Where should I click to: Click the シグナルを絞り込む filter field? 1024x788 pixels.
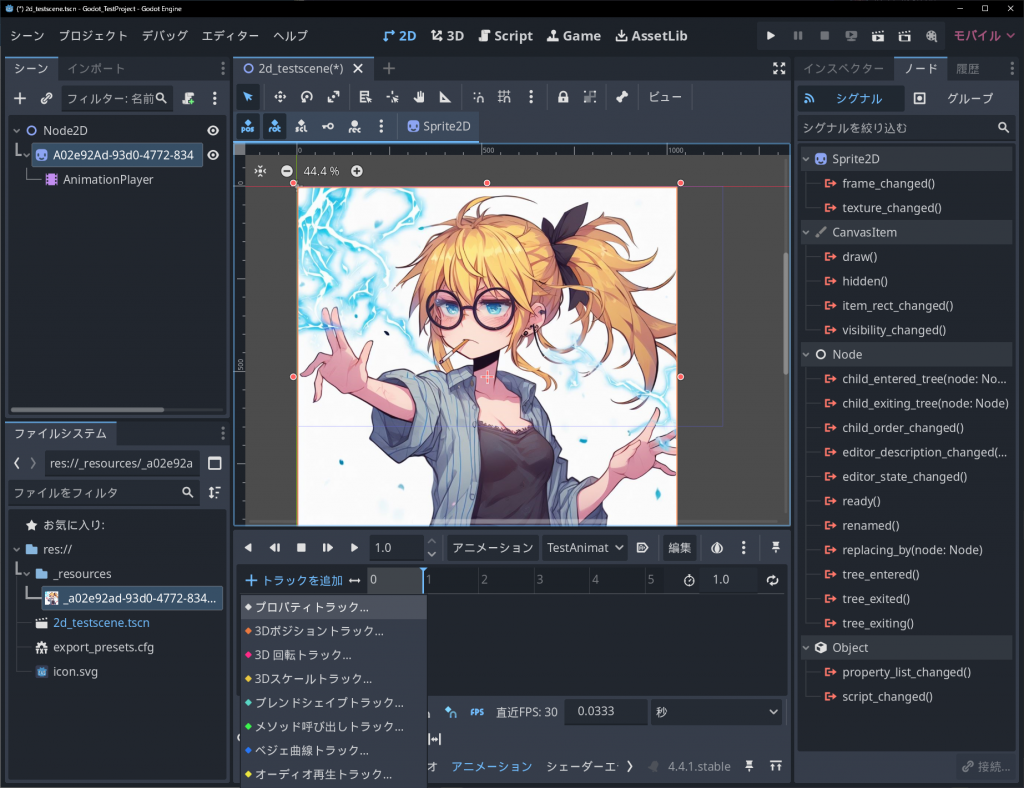[895, 128]
